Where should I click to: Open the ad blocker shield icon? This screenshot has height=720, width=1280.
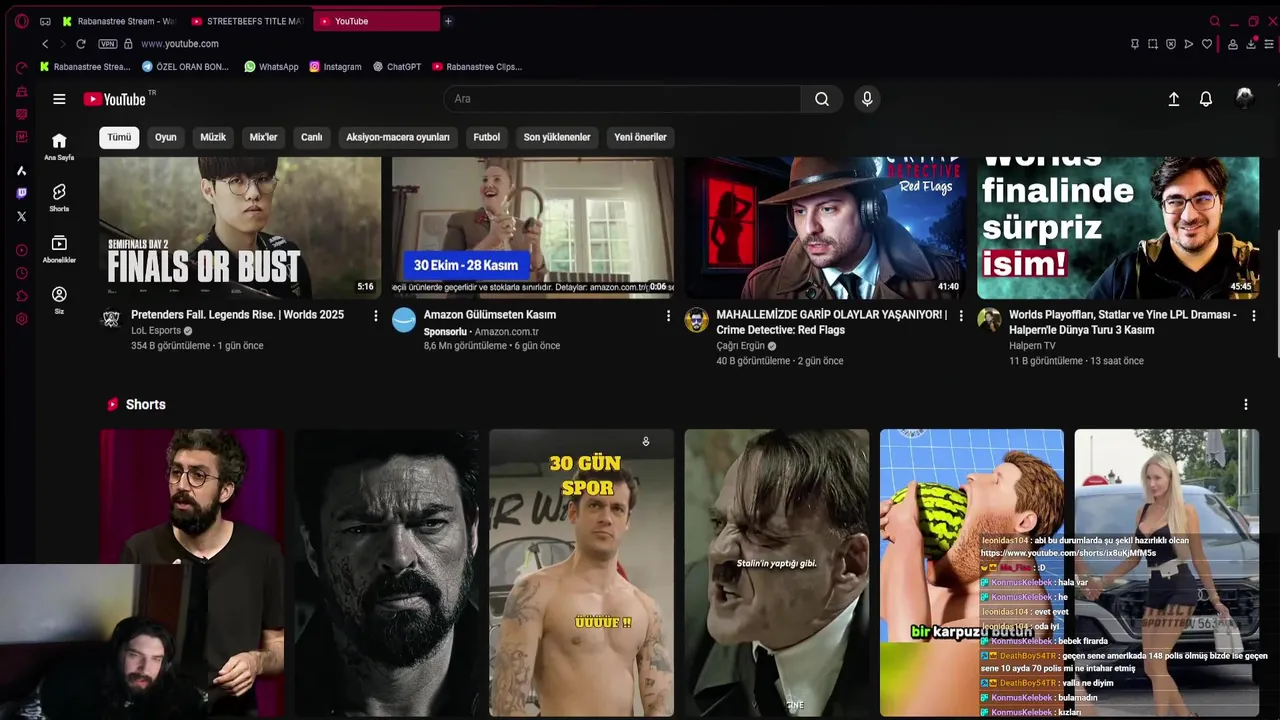1171,44
